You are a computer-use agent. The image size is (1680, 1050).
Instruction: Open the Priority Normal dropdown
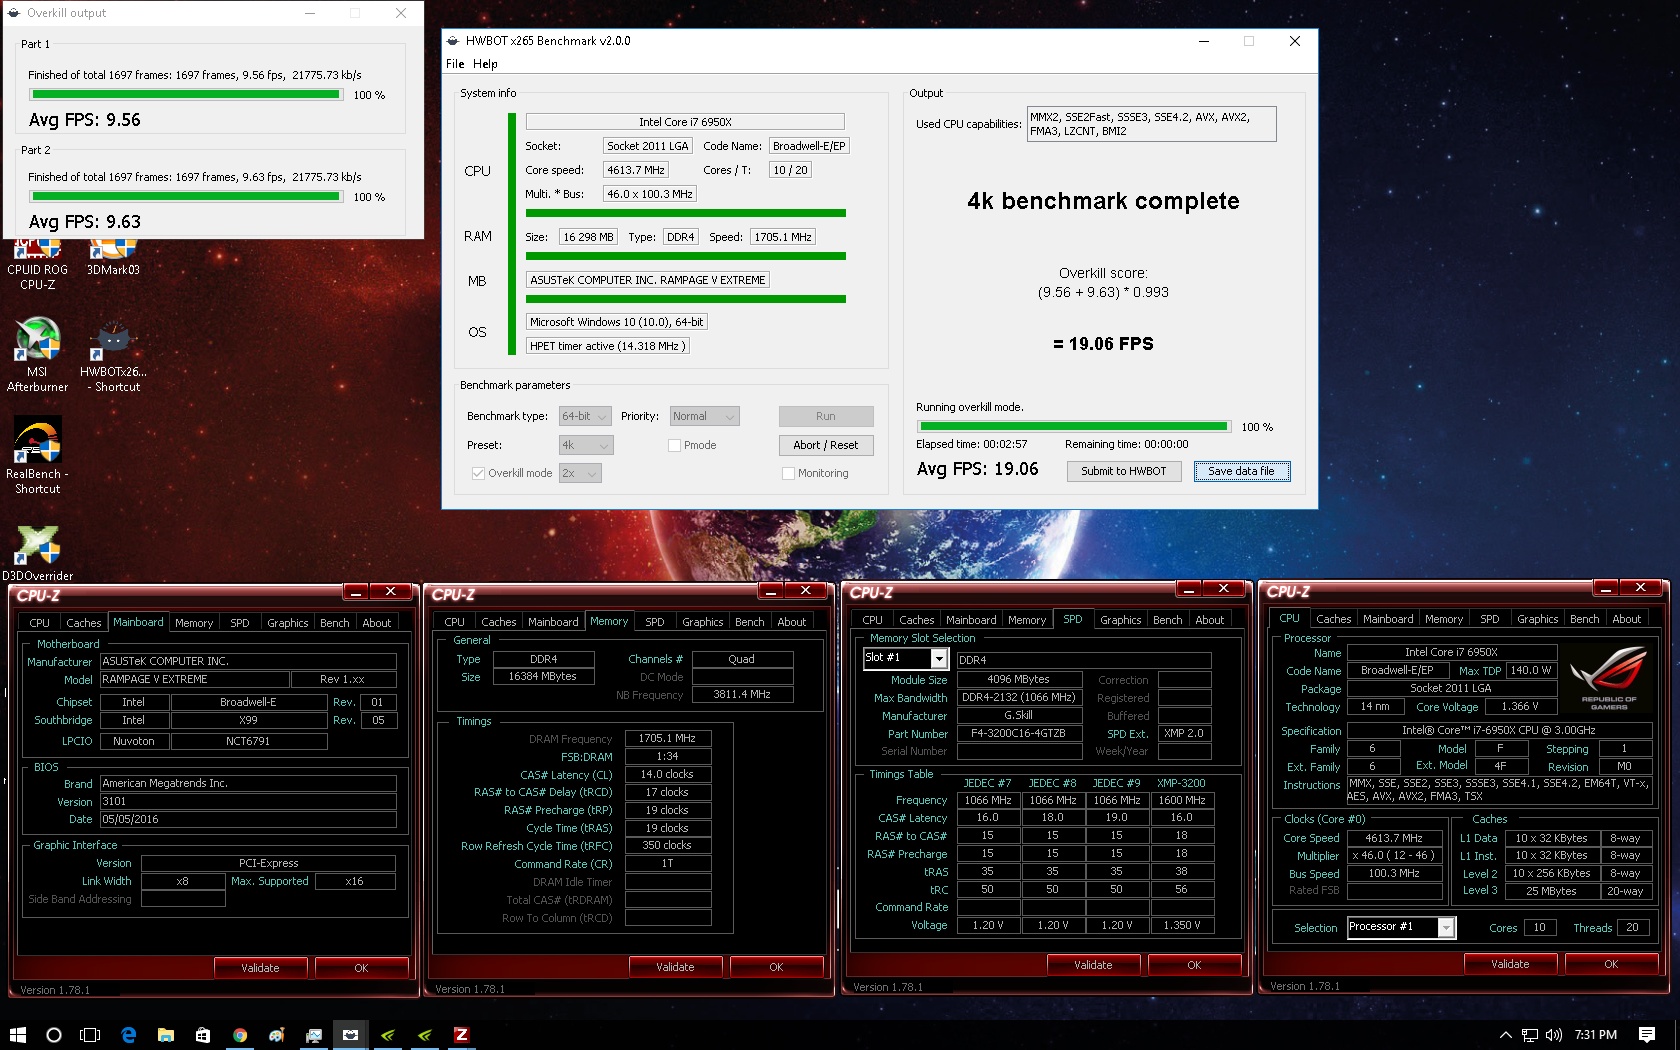704,416
